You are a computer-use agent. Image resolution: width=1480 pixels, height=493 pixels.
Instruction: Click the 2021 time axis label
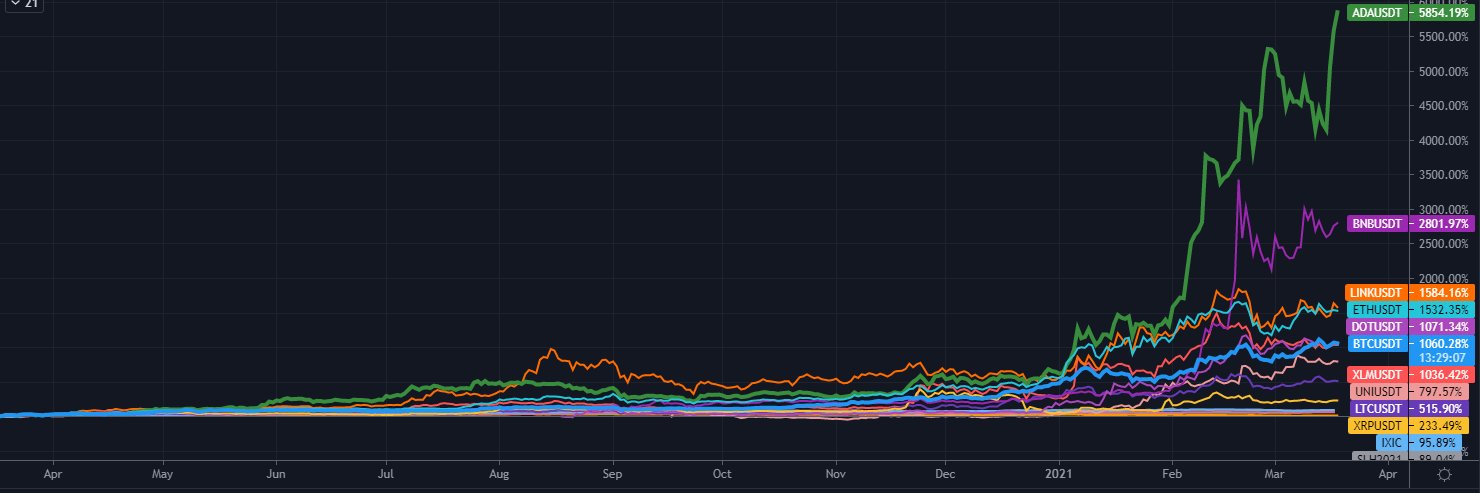coord(1058,477)
